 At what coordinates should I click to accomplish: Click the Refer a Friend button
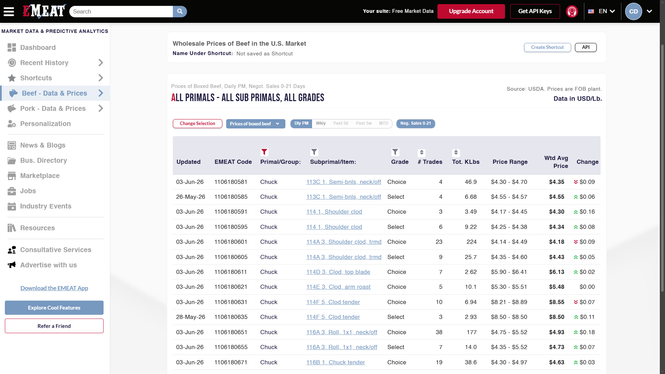(x=54, y=326)
